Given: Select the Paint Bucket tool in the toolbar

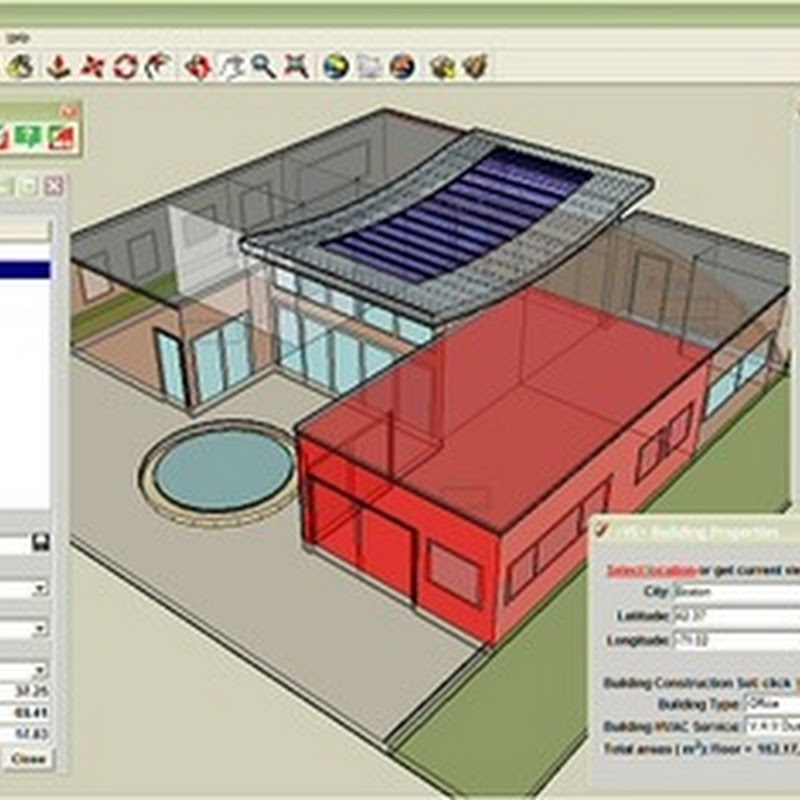Looking at the screenshot, I should [20, 66].
